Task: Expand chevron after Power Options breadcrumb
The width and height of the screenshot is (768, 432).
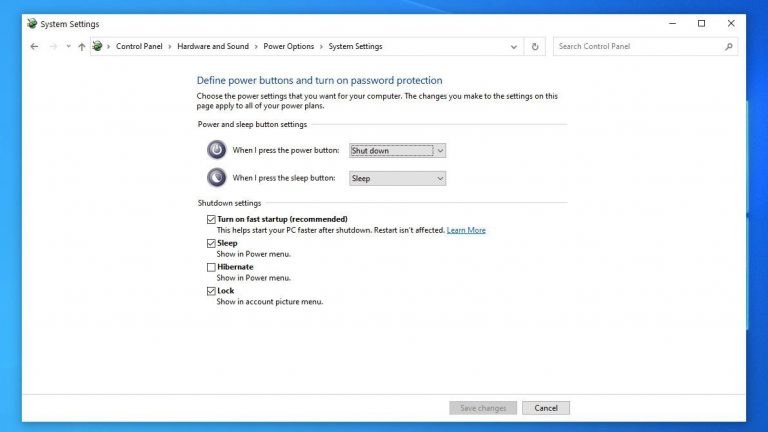Action: (321, 47)
